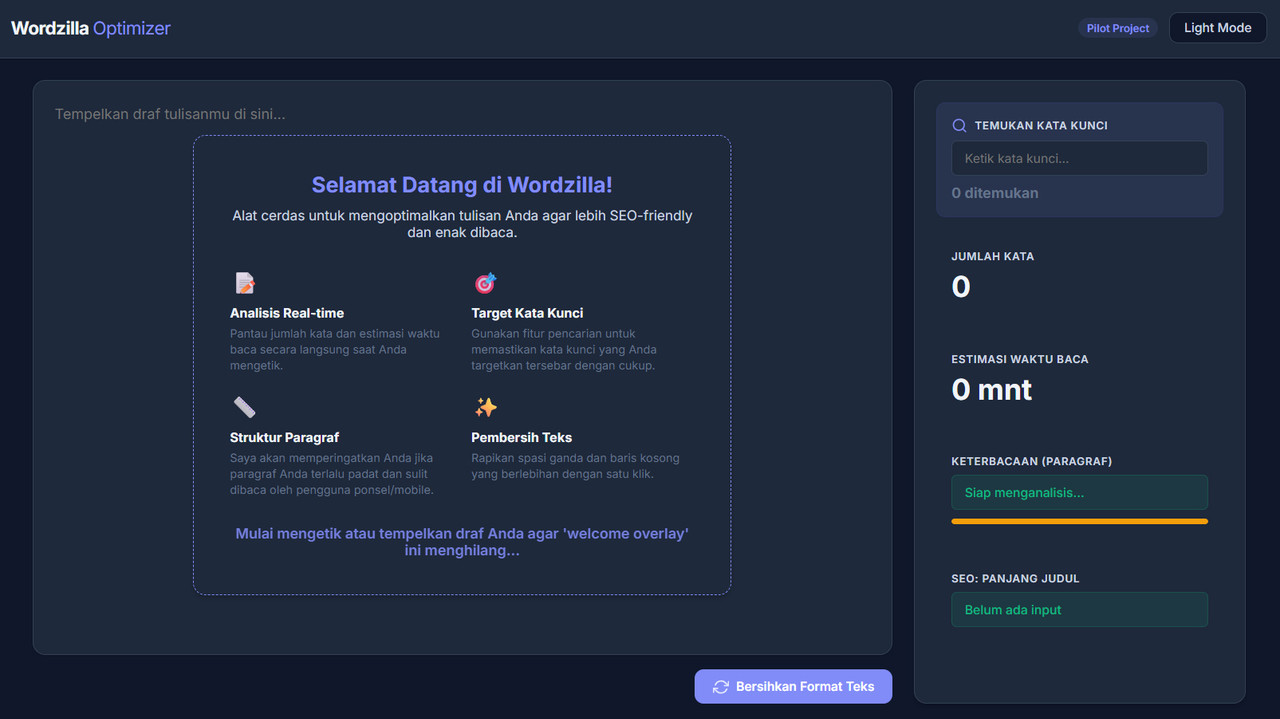This screenshot has width=1280, height=719.
Task: Click the Struktur Paragraf ruler icon
Action: [245, 407]
